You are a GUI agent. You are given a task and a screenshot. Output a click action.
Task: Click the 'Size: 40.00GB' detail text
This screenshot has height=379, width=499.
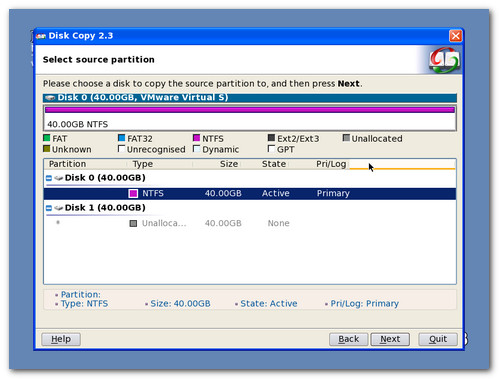click(180, 304)
